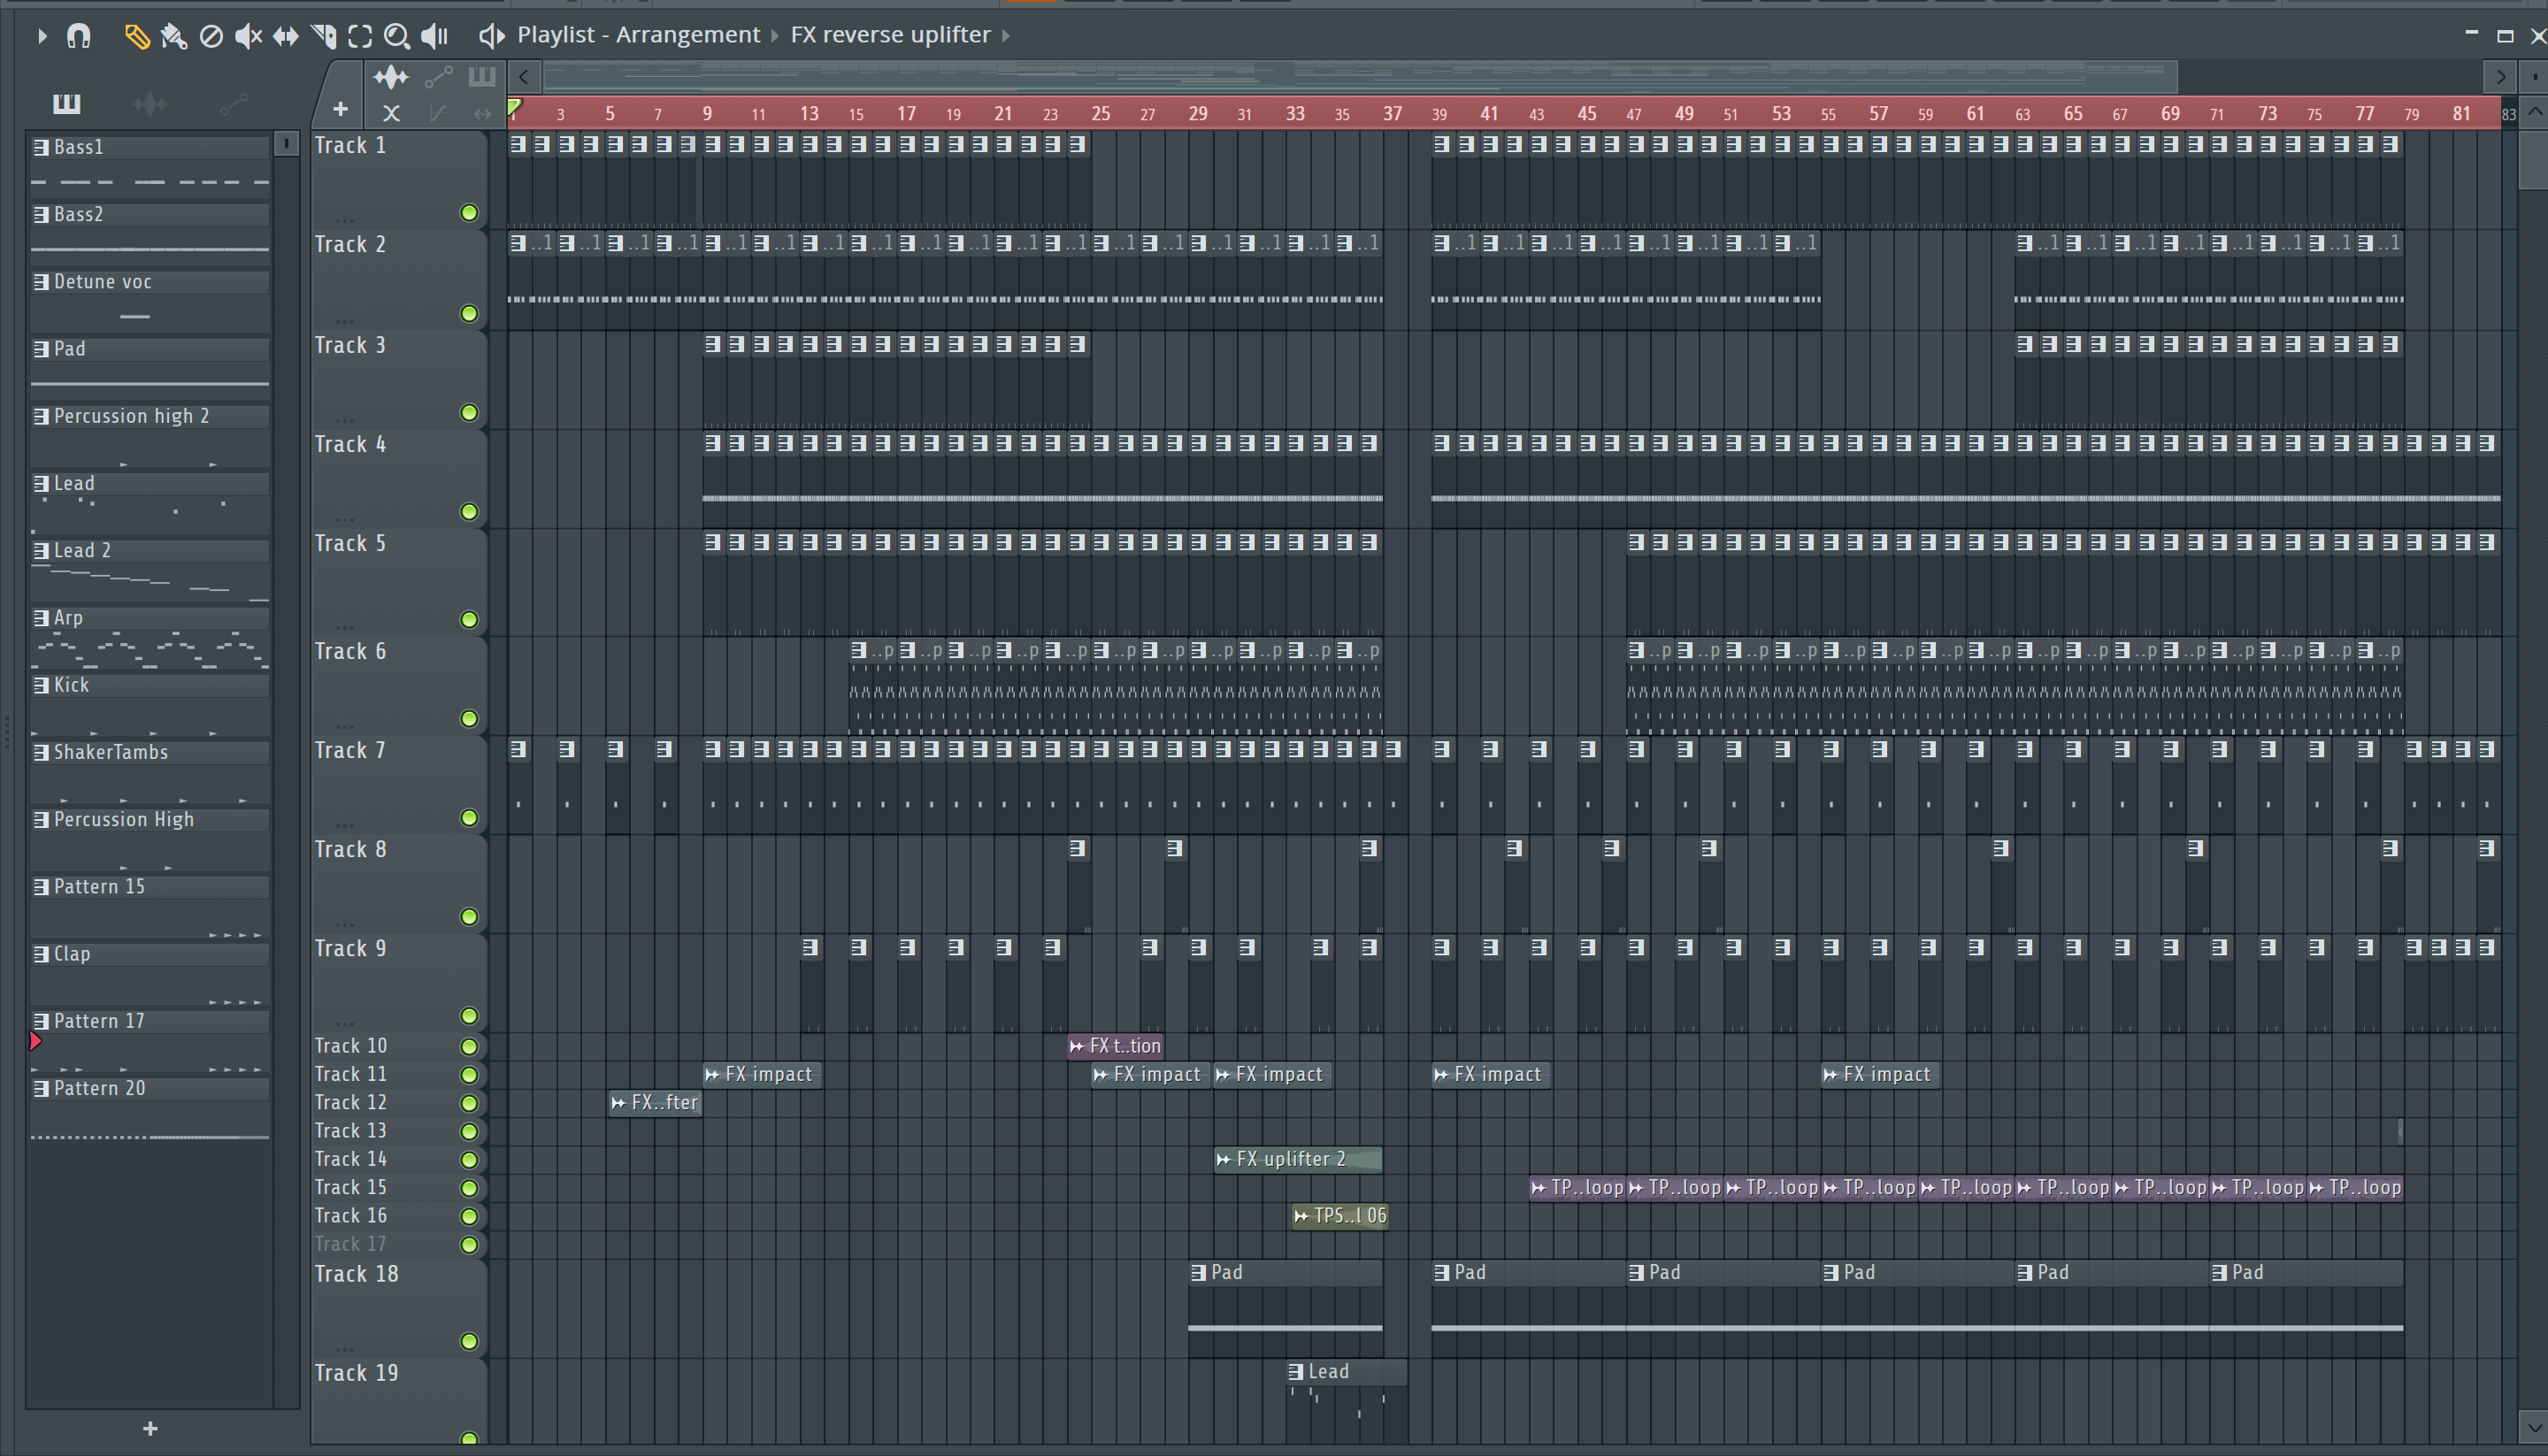Toggle Track 10 mute LED
The image size is (2548, 1456).
pos(469,1047)
